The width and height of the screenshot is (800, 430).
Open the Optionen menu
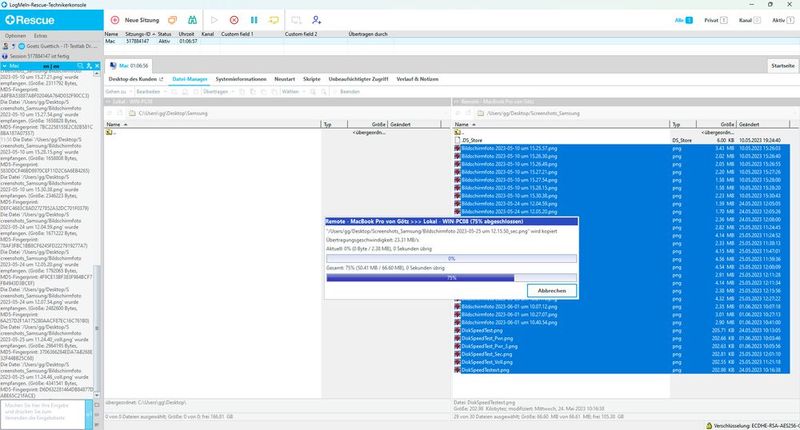pos(16,35)
